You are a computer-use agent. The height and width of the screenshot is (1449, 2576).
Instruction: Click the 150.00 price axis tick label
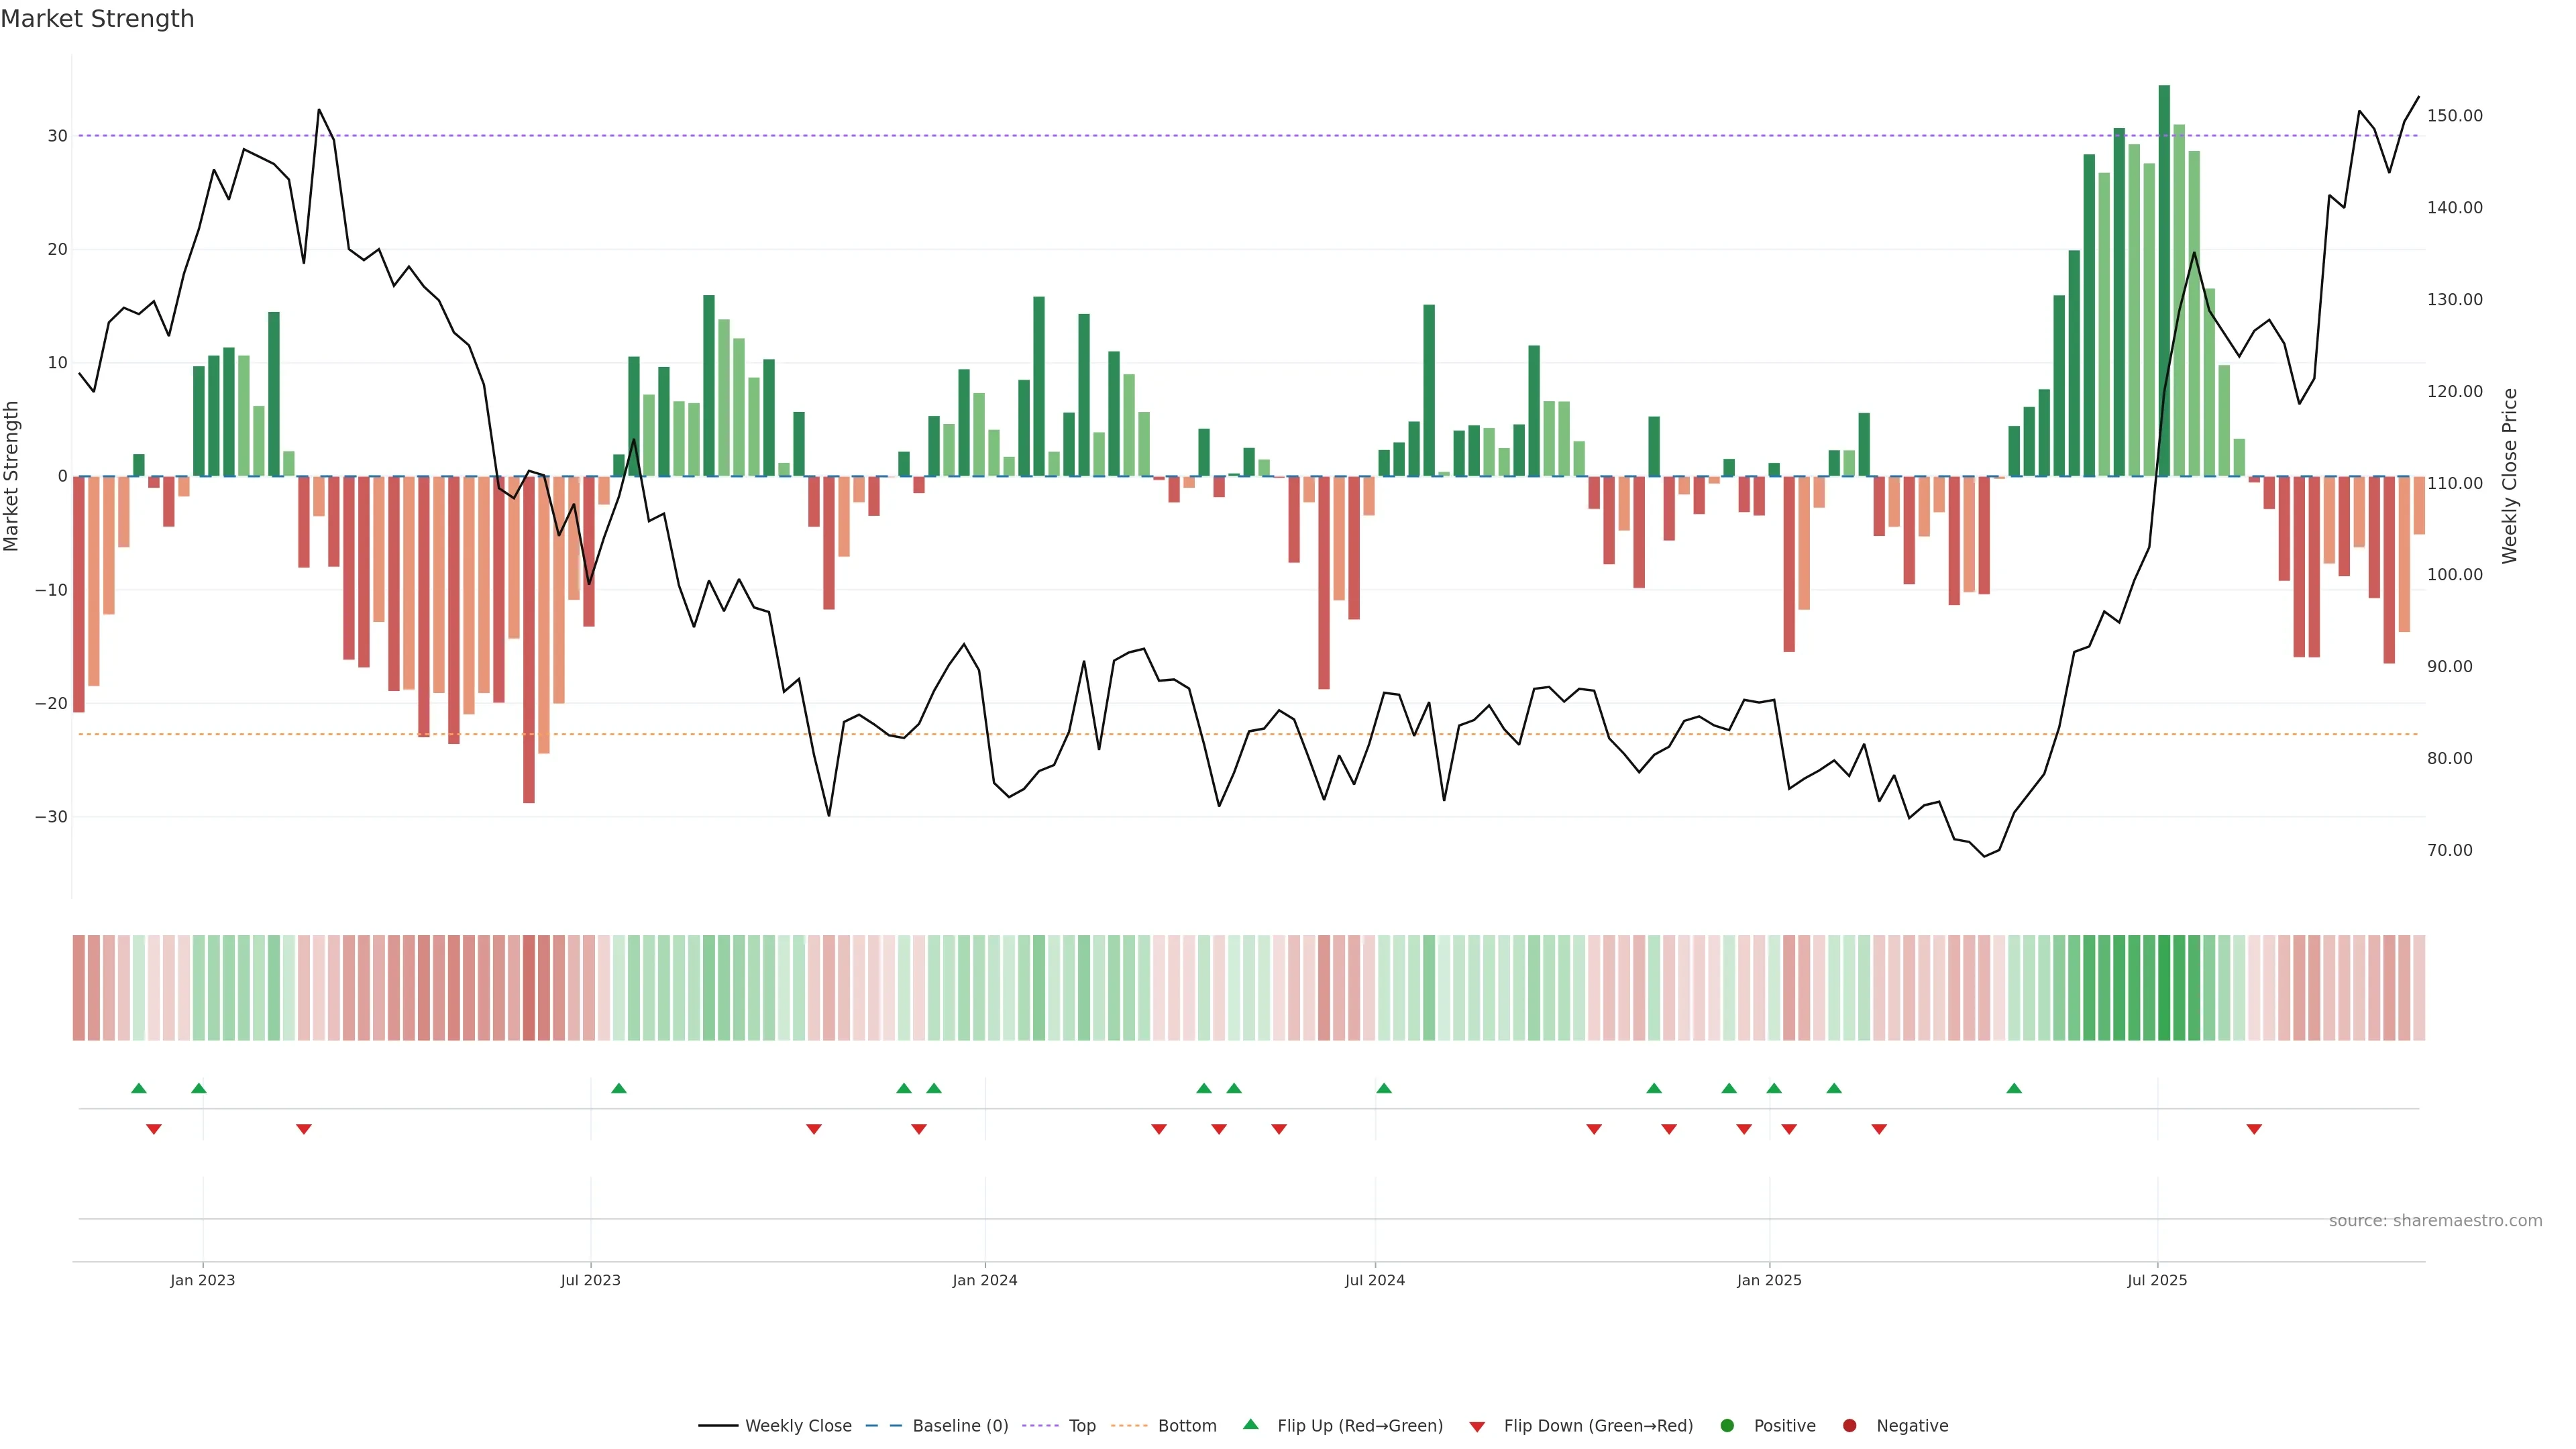tap(2454, 116)
